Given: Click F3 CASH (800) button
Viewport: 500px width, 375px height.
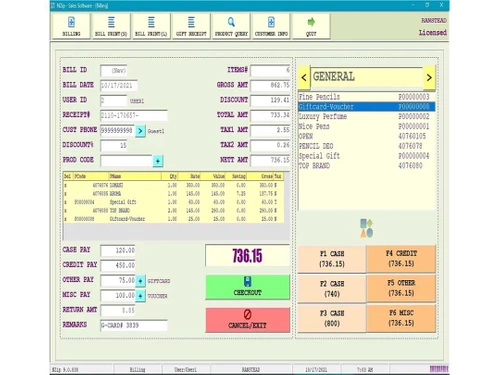Looking at the screenshot, I should (332, 318).
